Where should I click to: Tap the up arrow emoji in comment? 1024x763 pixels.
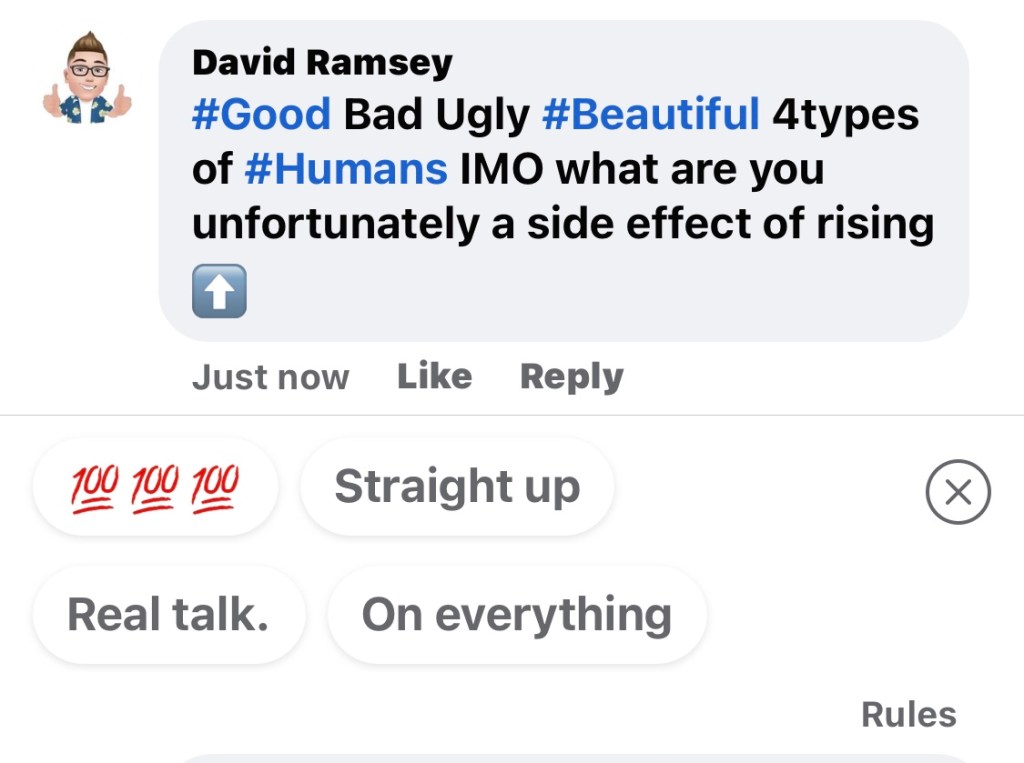point(218,293)
